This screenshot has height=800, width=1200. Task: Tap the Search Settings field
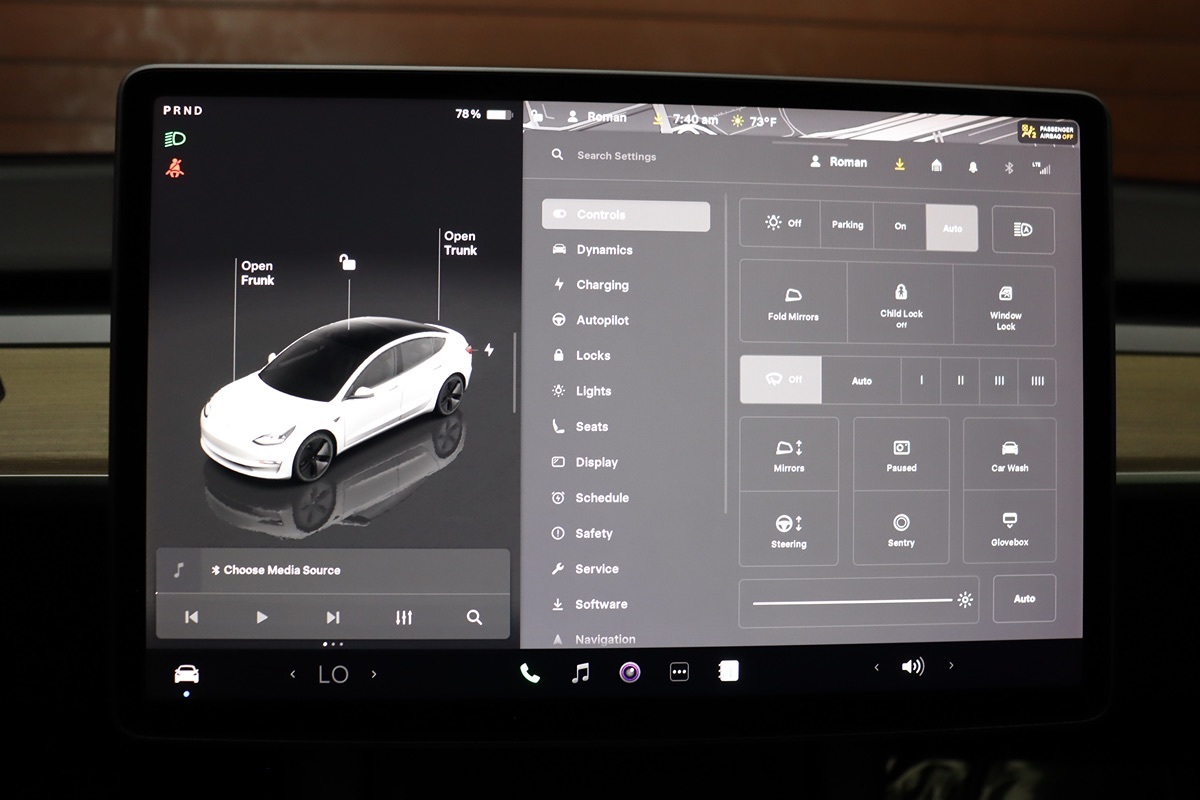[616, 156]
